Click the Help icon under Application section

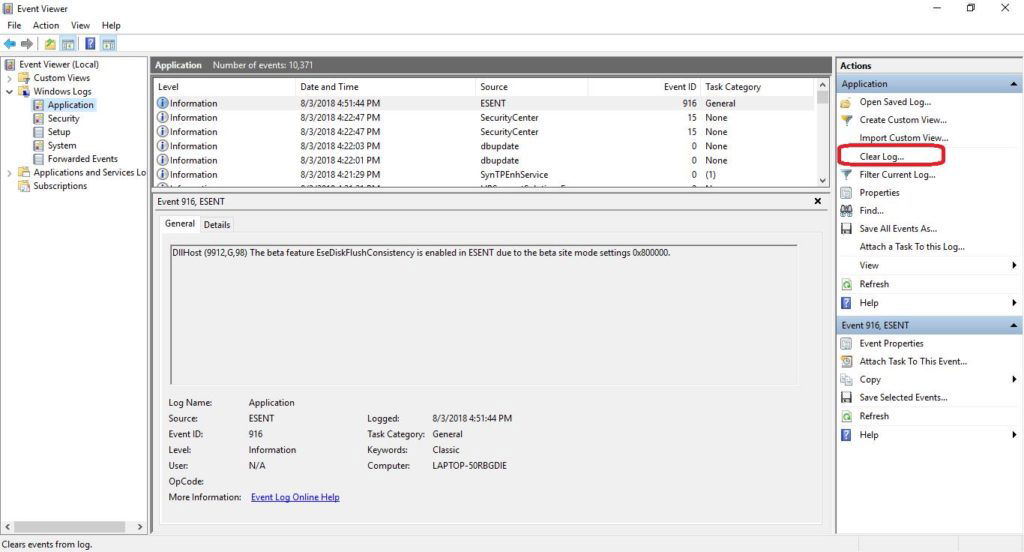click(x=846, y=302)
